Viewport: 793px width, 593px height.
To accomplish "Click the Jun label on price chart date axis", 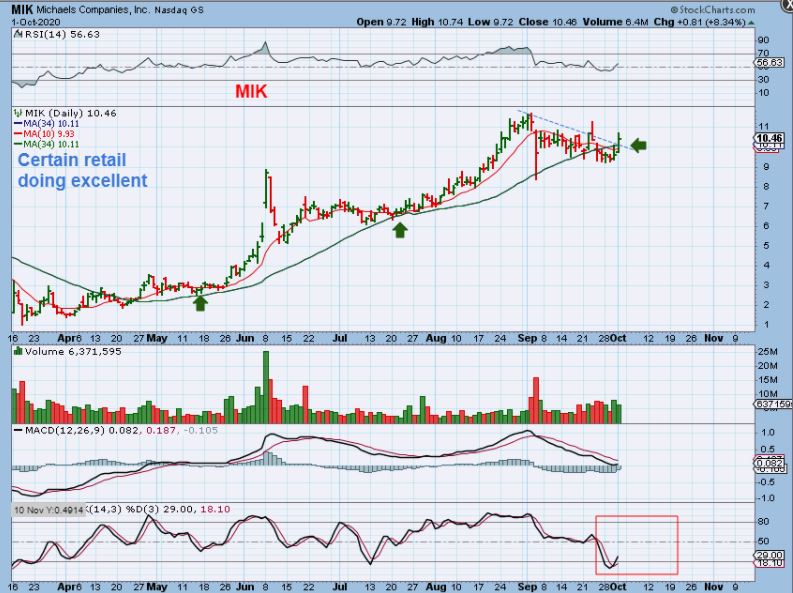I will point(245,338).
